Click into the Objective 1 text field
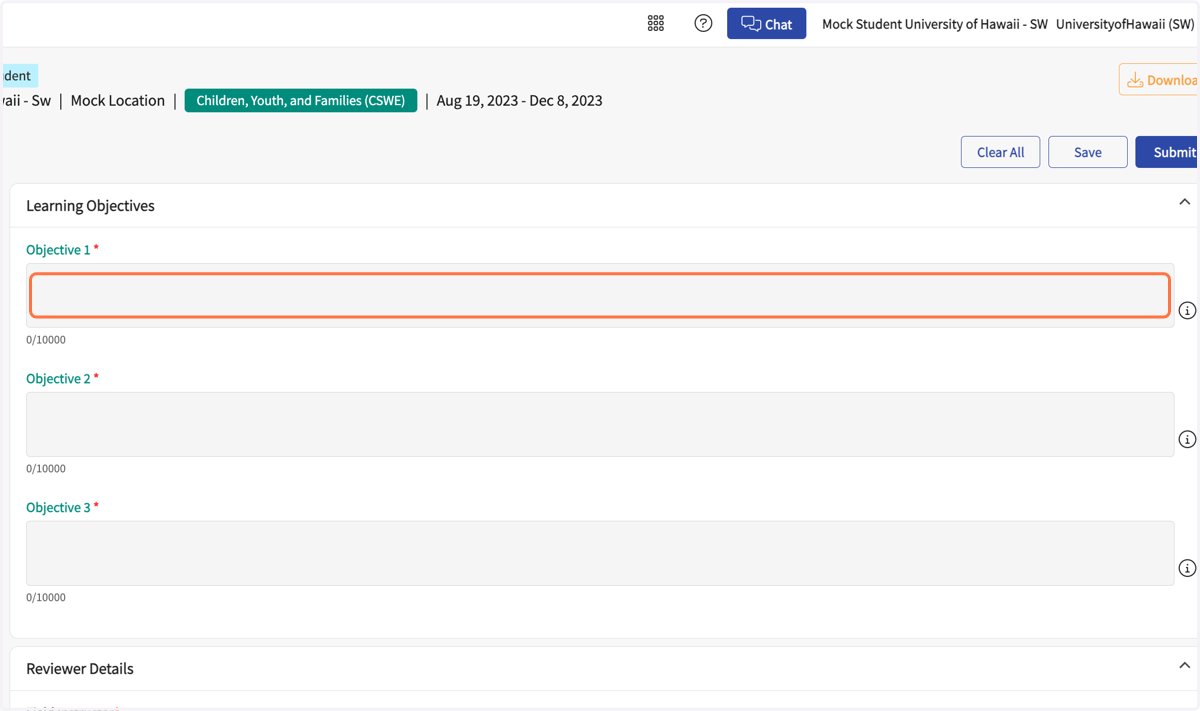 (x=600, y=295)
